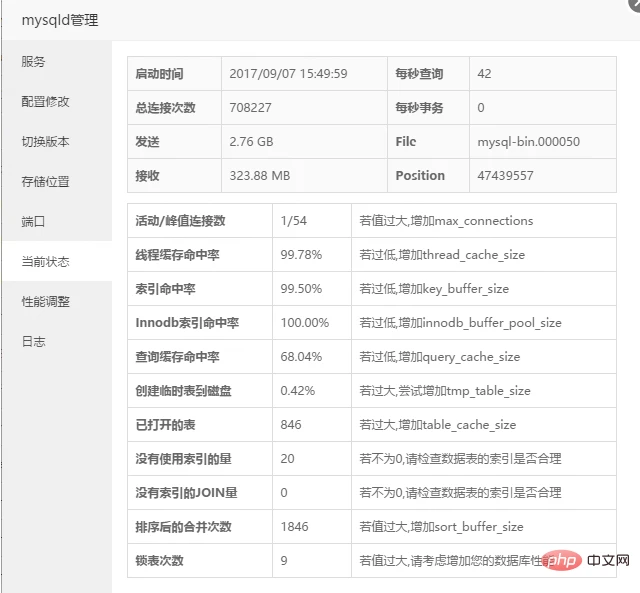Click the 锁表次数 value 9
Image resolution: width=640 pixels, height=593 pixels.
[284, 560]
